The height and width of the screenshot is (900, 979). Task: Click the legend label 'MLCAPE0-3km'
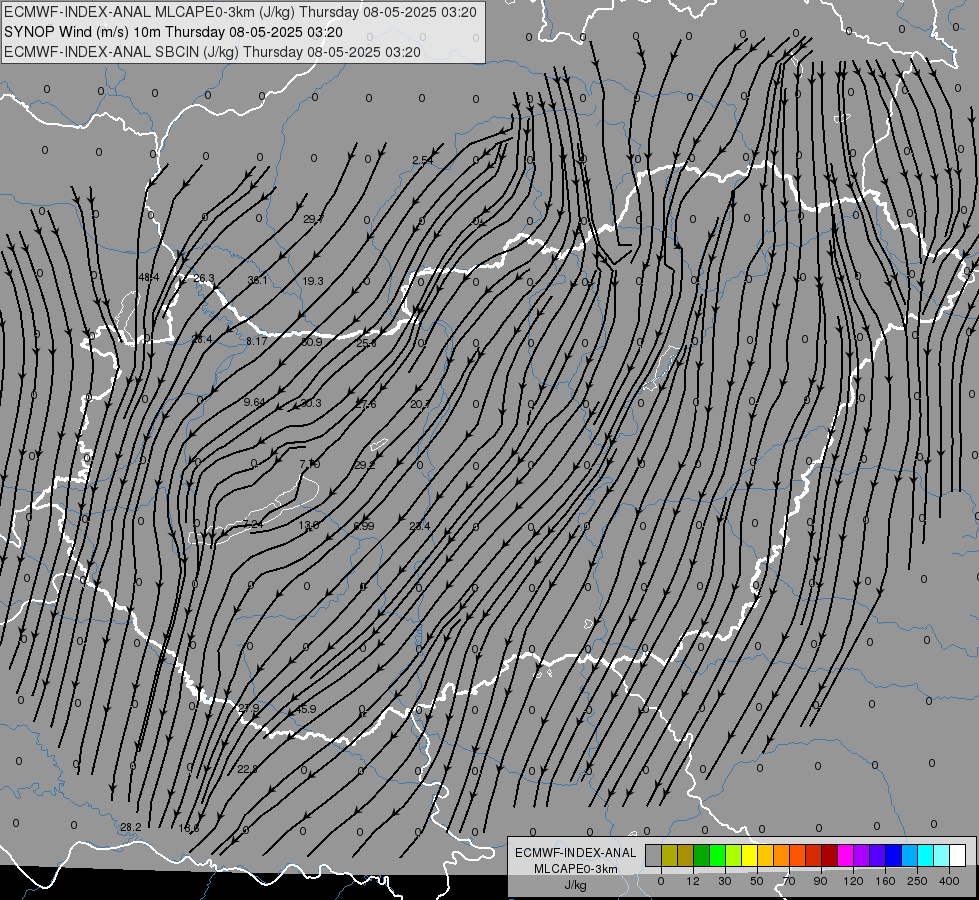[575, 869]
